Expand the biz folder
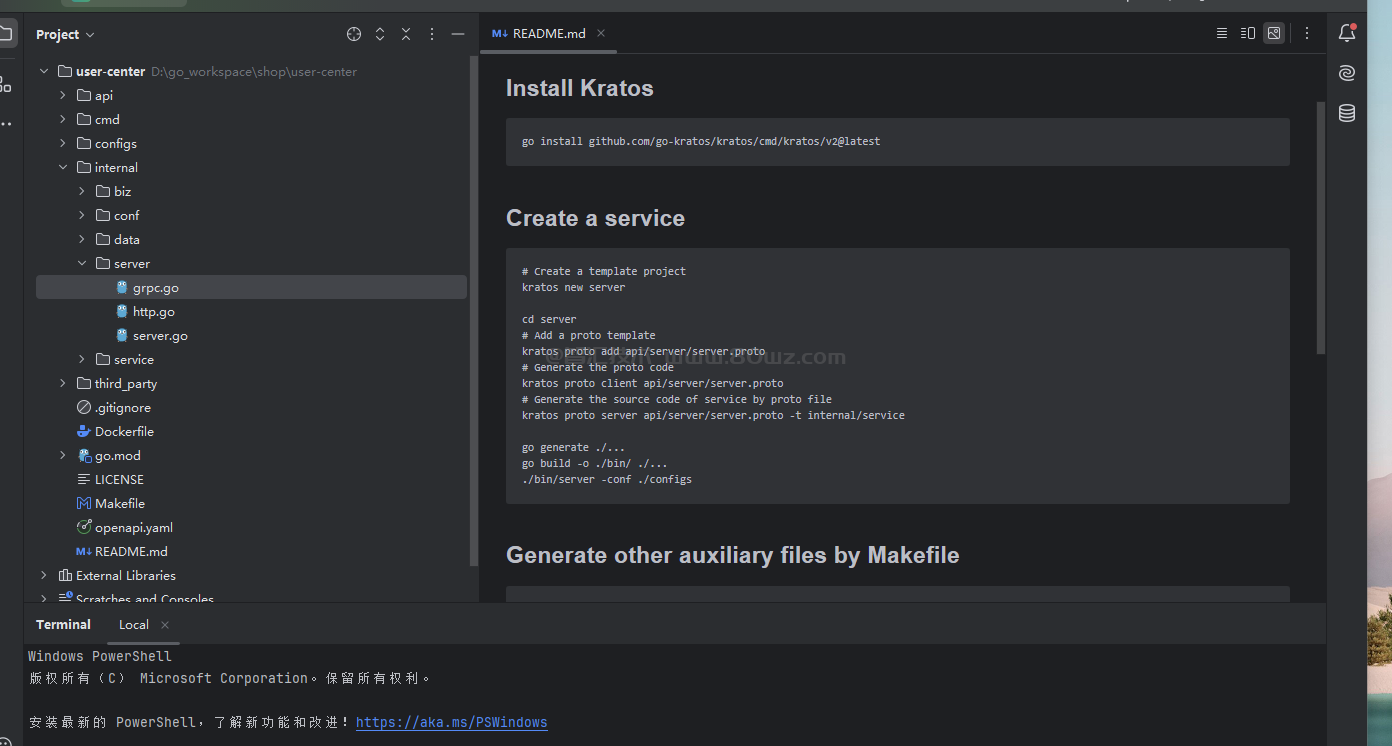This screenshot has height=746, width=1392. point(82,192)
